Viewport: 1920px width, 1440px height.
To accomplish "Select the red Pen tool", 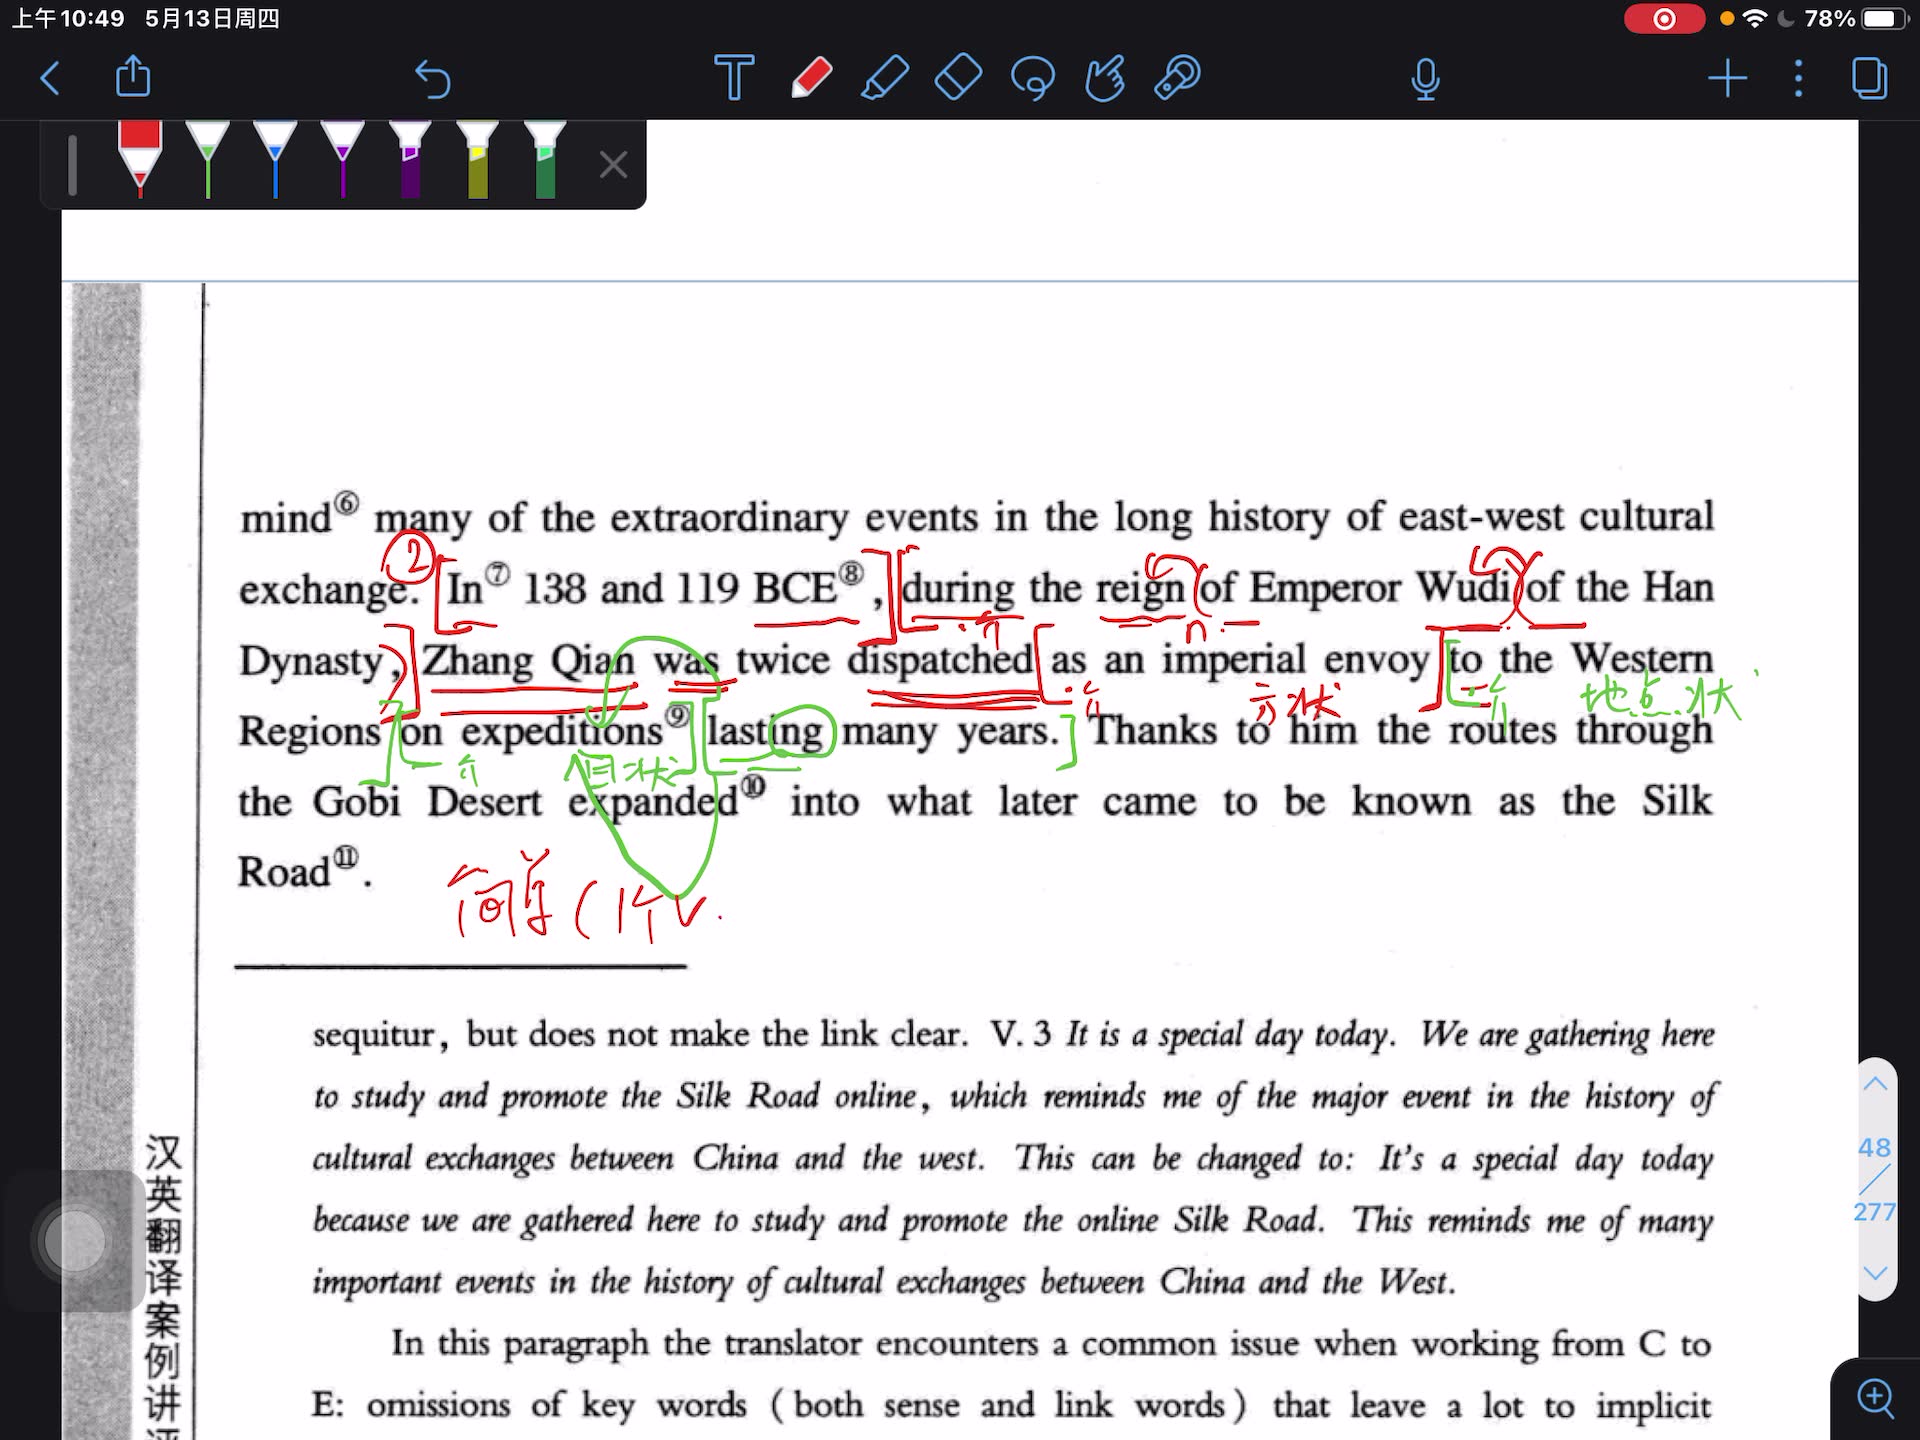I will coord(811,78).
